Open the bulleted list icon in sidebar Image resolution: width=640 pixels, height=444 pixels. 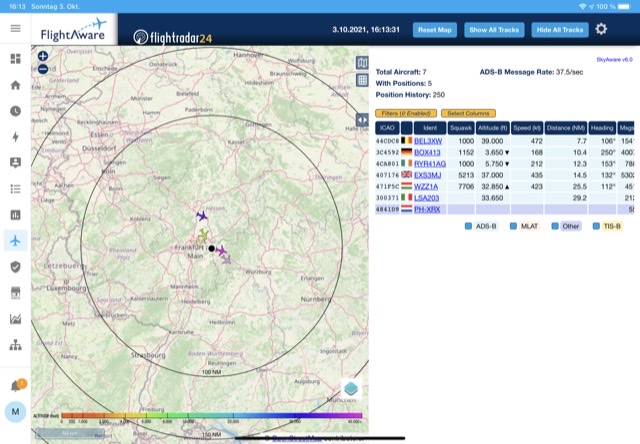click(x=16, y=189)
